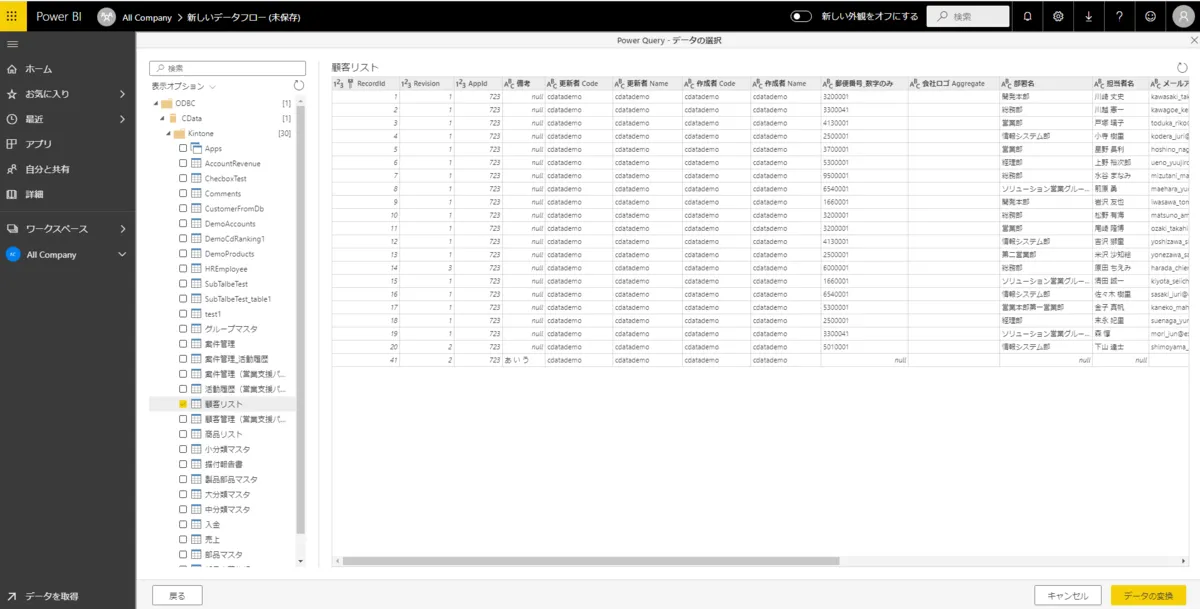Image resolution: width=1200 pixels, height=609 pixels.
Task: Open notifications via the bell icon
Action: (1026, 16)
